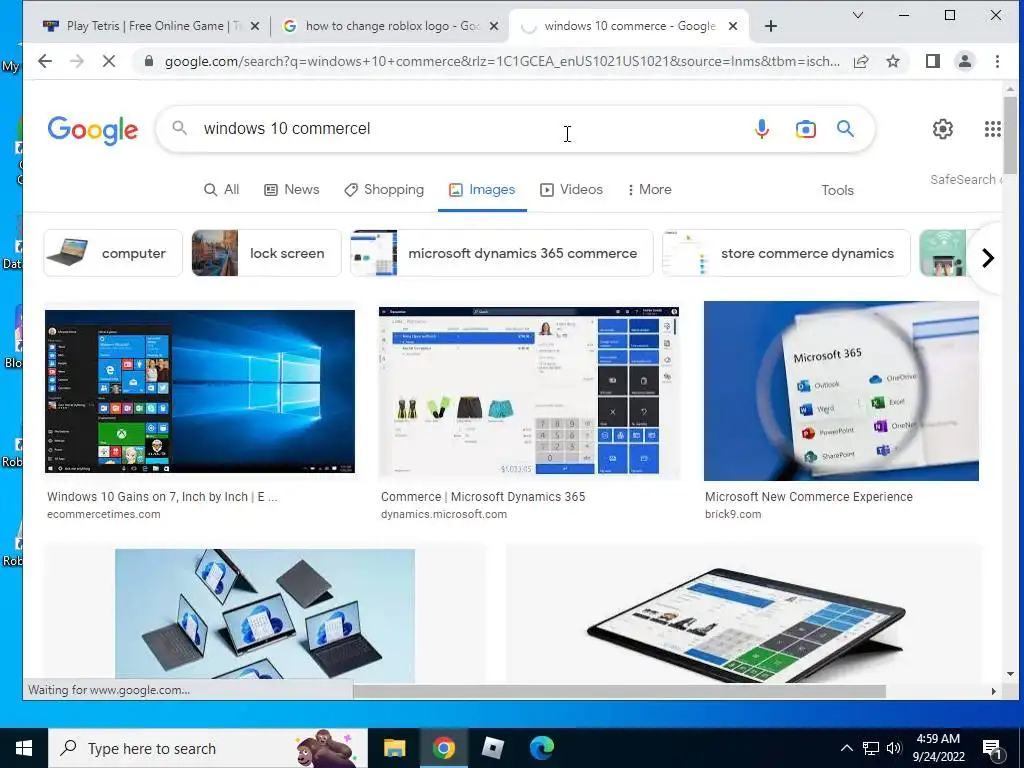This screenshot has width=1024, height=768.
Task: Click the address bar URL
Action: (x=502, y=61)
